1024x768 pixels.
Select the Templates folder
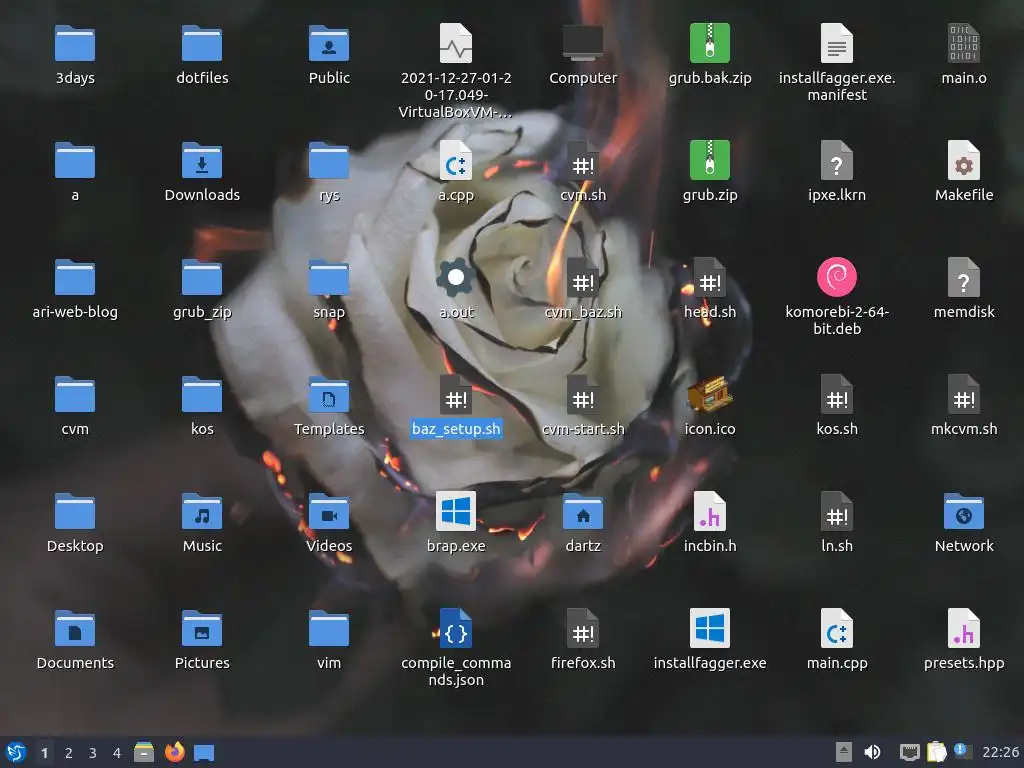(328, 394)
